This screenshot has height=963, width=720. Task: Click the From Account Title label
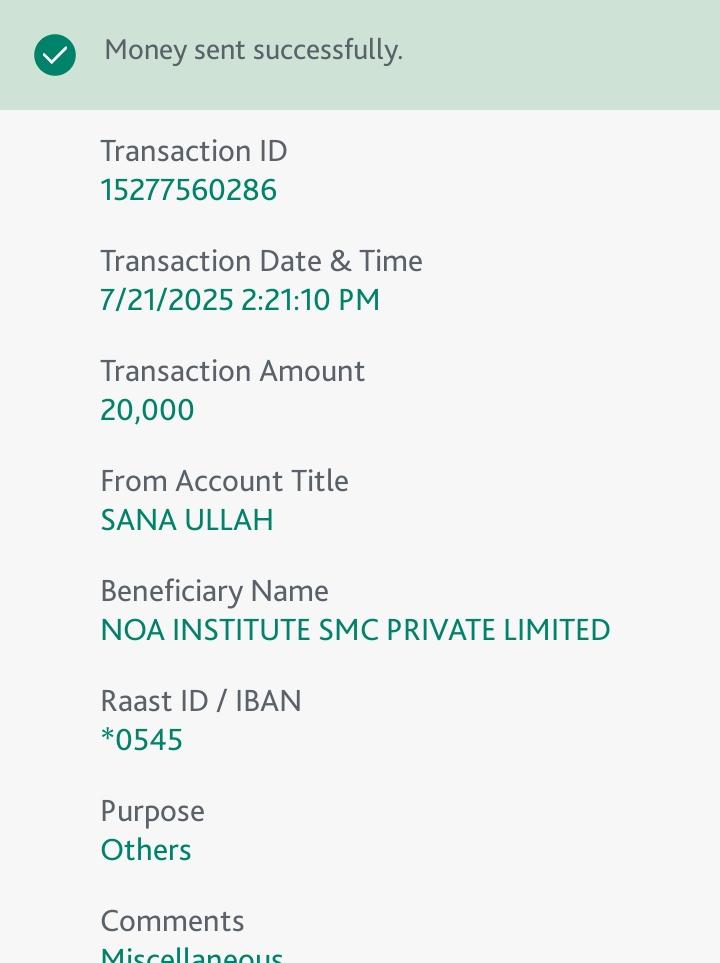[224, 481]
